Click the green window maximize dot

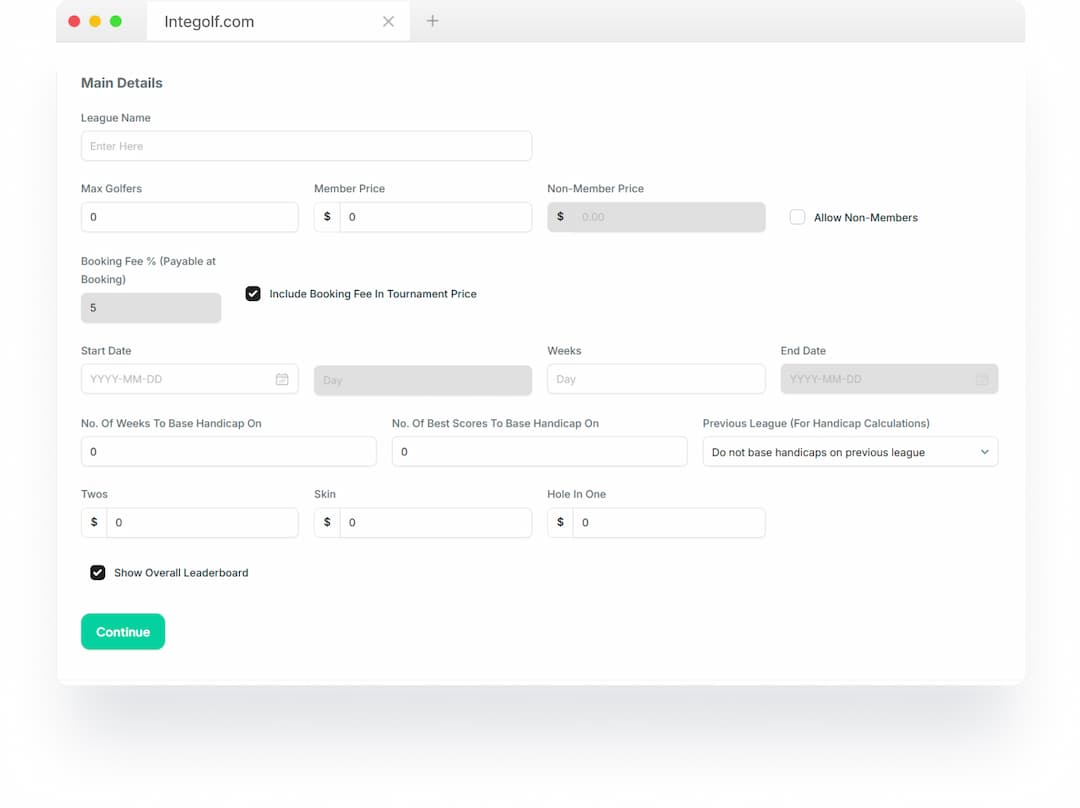coord(116,21)
